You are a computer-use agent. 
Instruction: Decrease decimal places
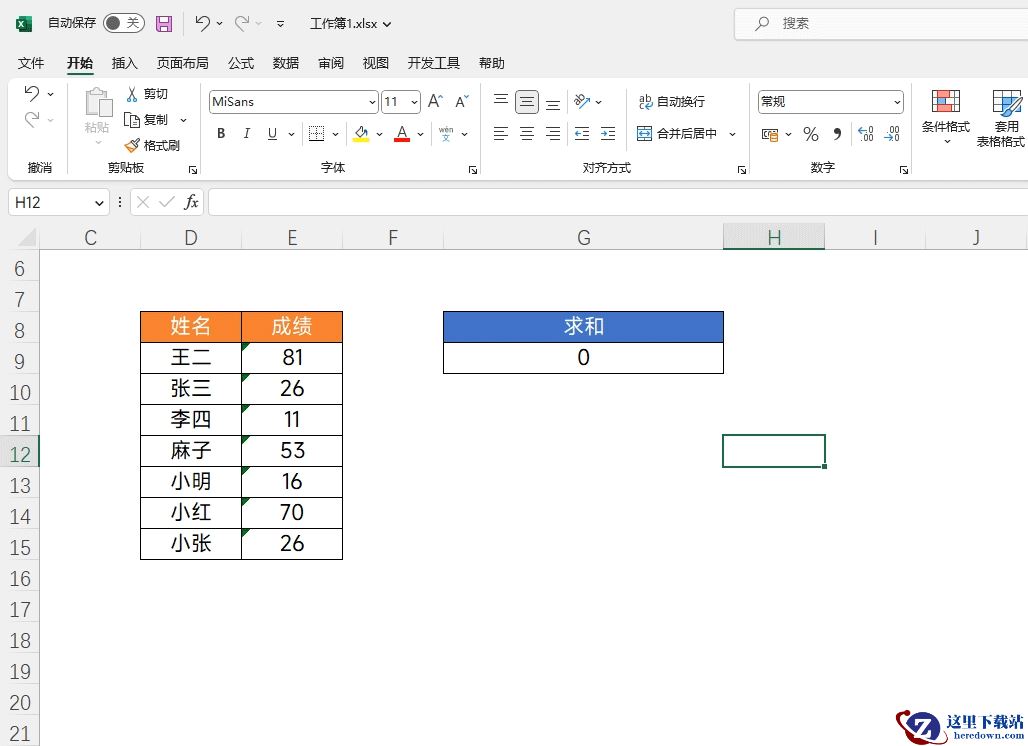tap(892, 134)
